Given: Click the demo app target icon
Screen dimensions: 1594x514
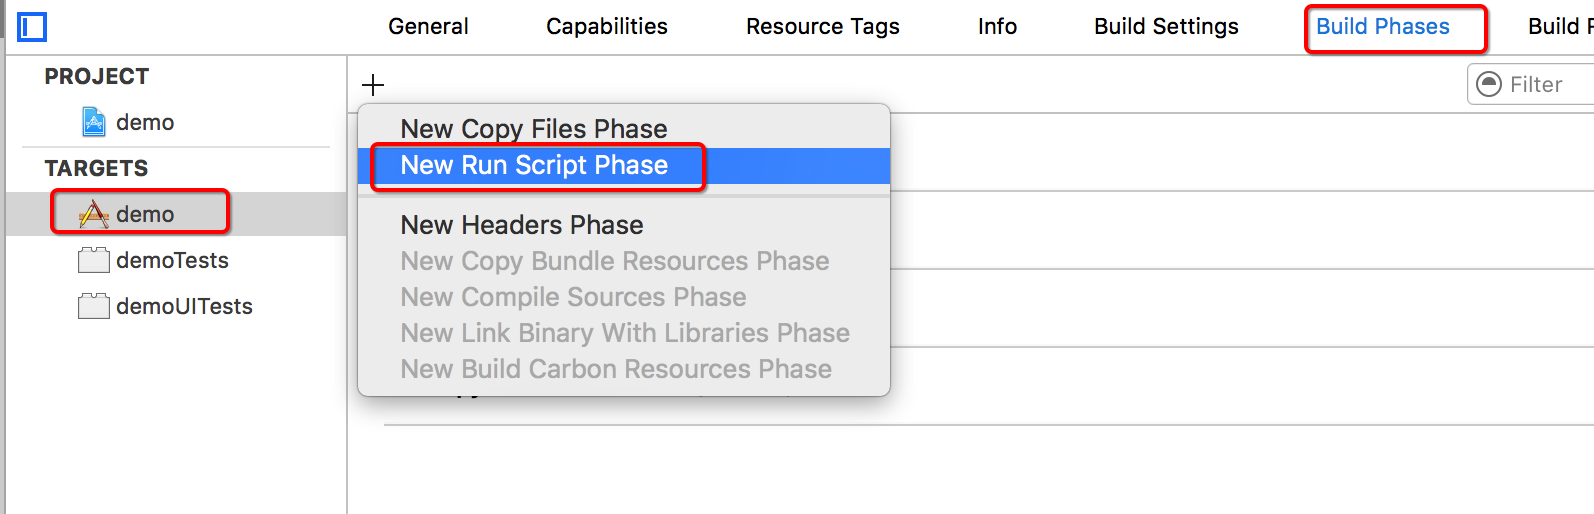Looking at the screenshot, I should [94, 214].
